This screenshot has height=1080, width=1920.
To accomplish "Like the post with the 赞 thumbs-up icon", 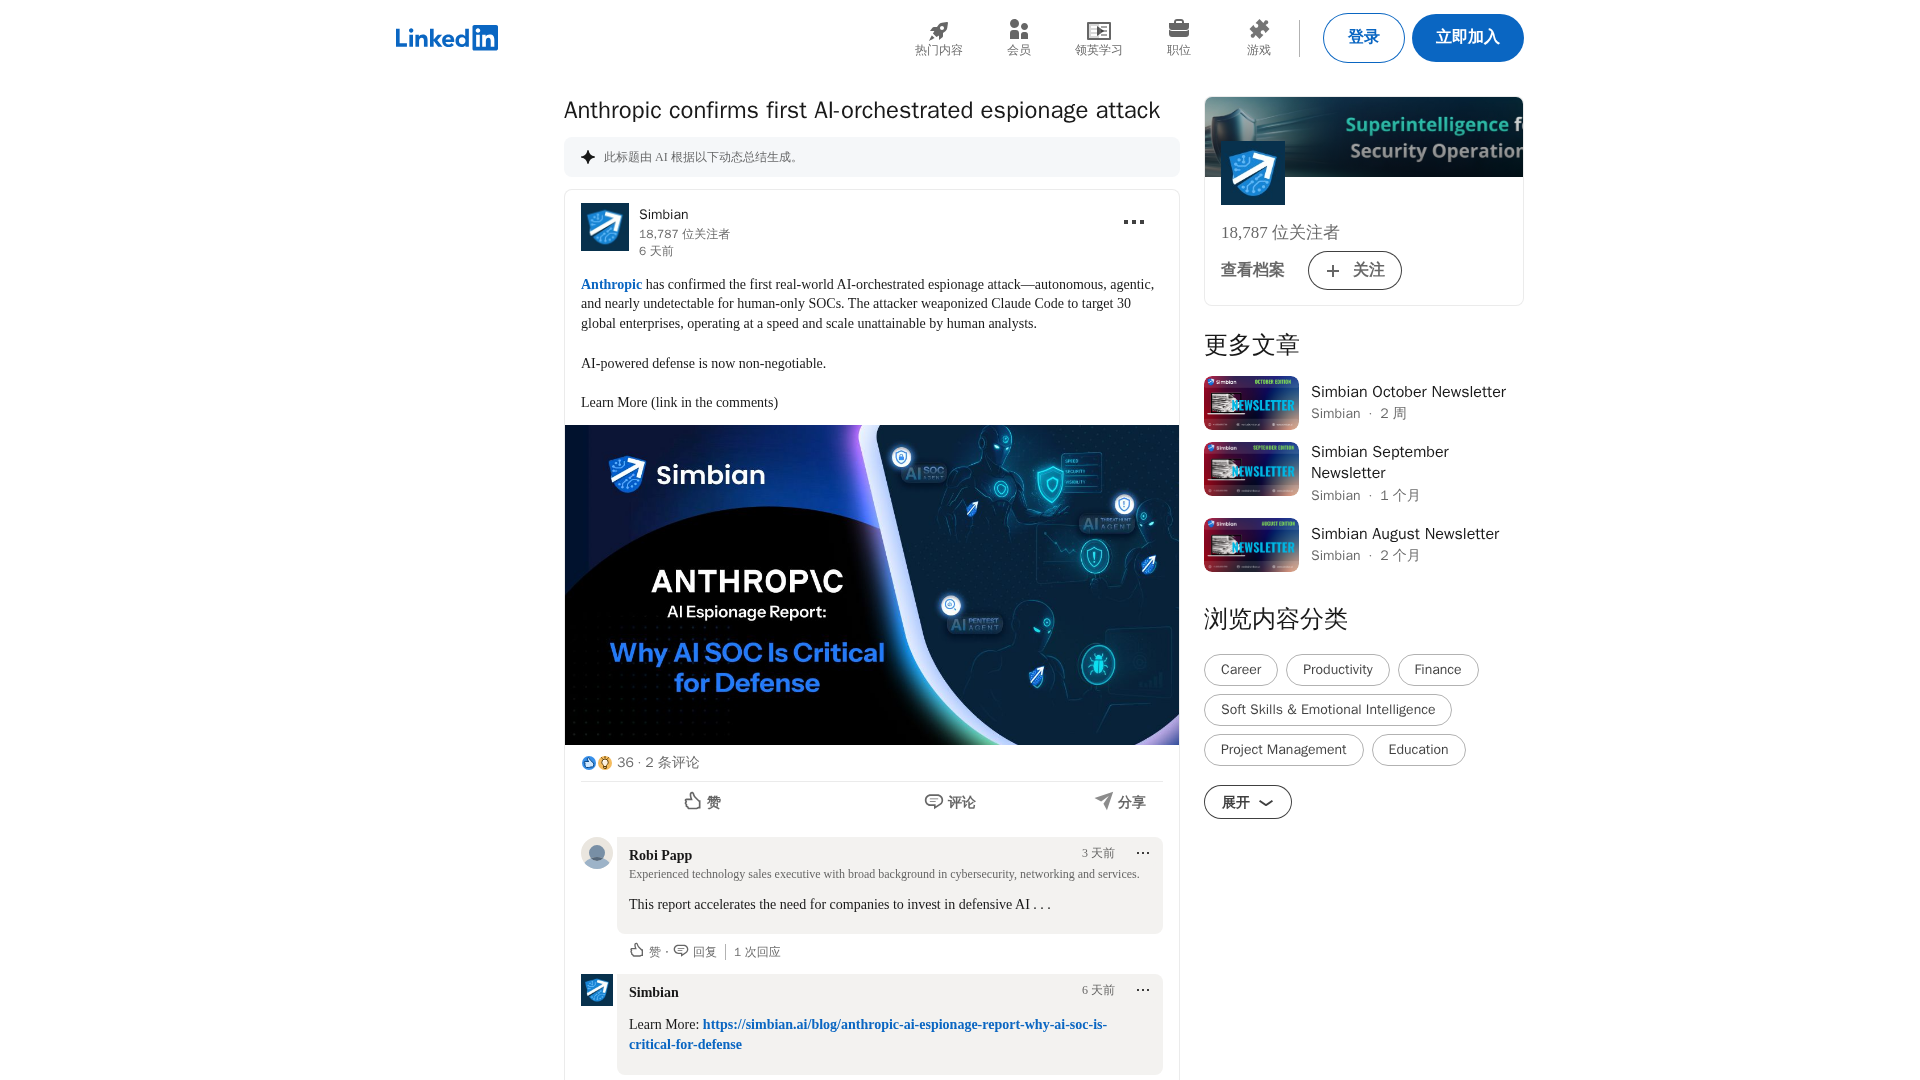I will coord(693,801).
